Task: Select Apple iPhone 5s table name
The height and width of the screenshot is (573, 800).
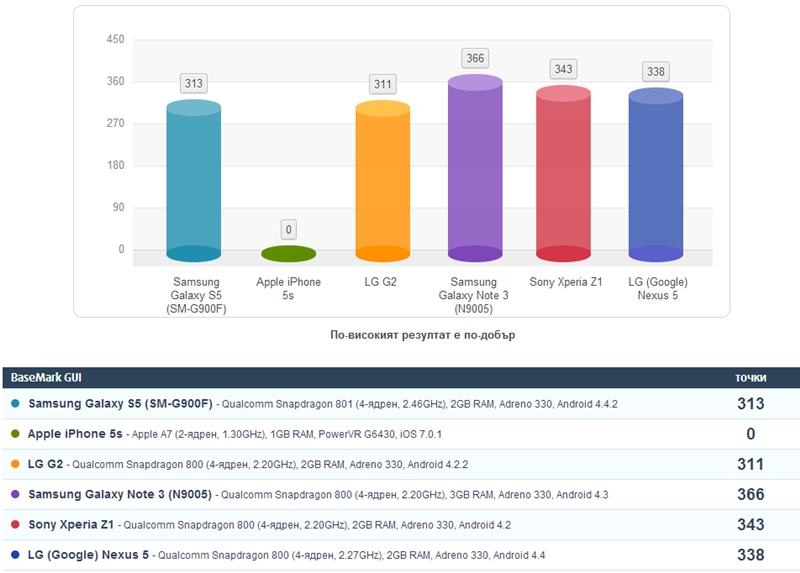Action: point(75,434)
